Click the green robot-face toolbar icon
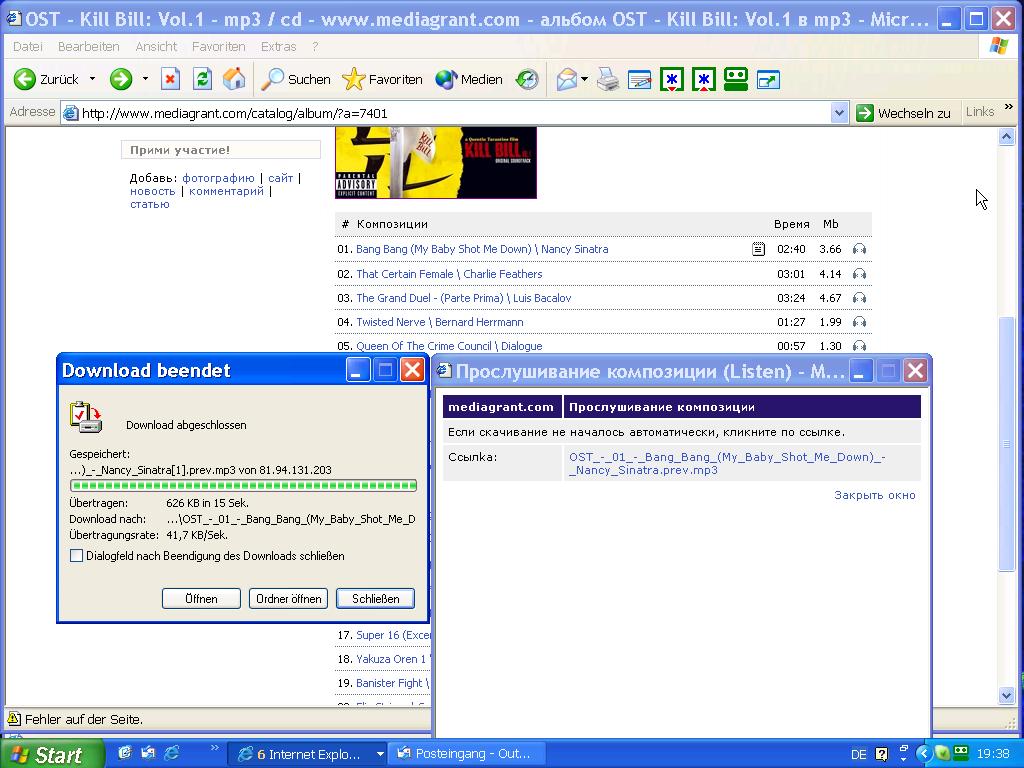 [x=735, y=79]
